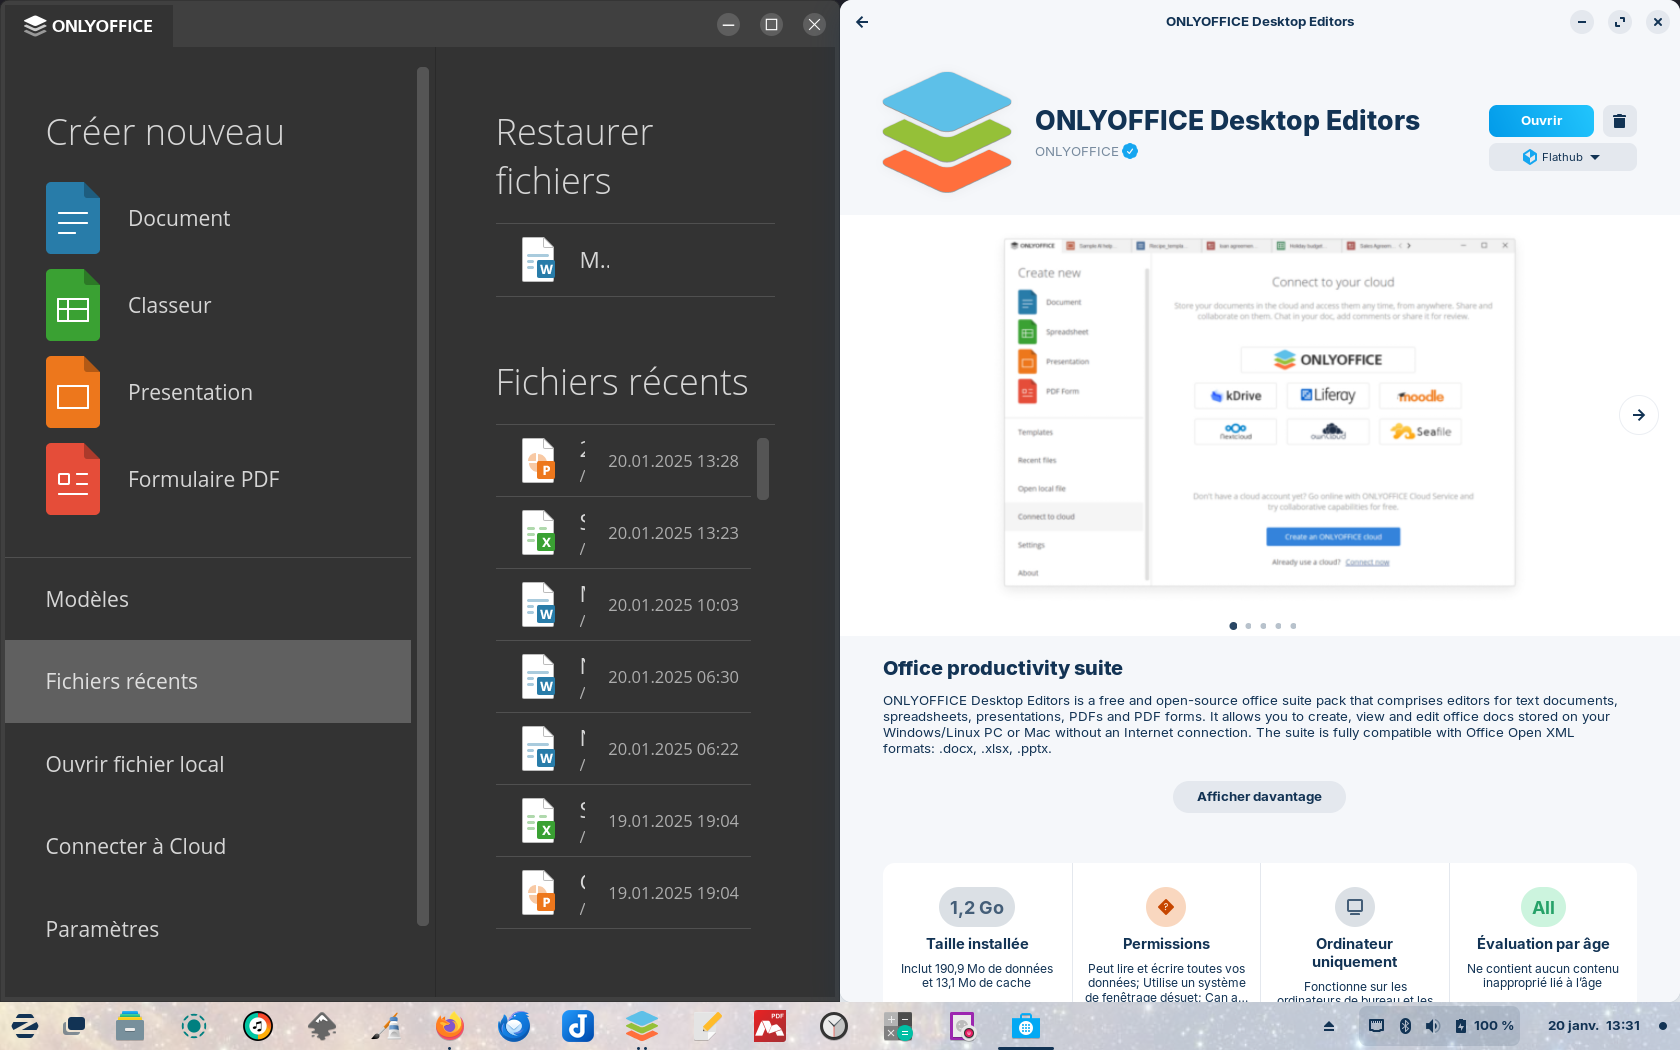The width and height of the screenshot is (1680, 1050).
Task: Open the Modèles section
Action: coord(208,599)
